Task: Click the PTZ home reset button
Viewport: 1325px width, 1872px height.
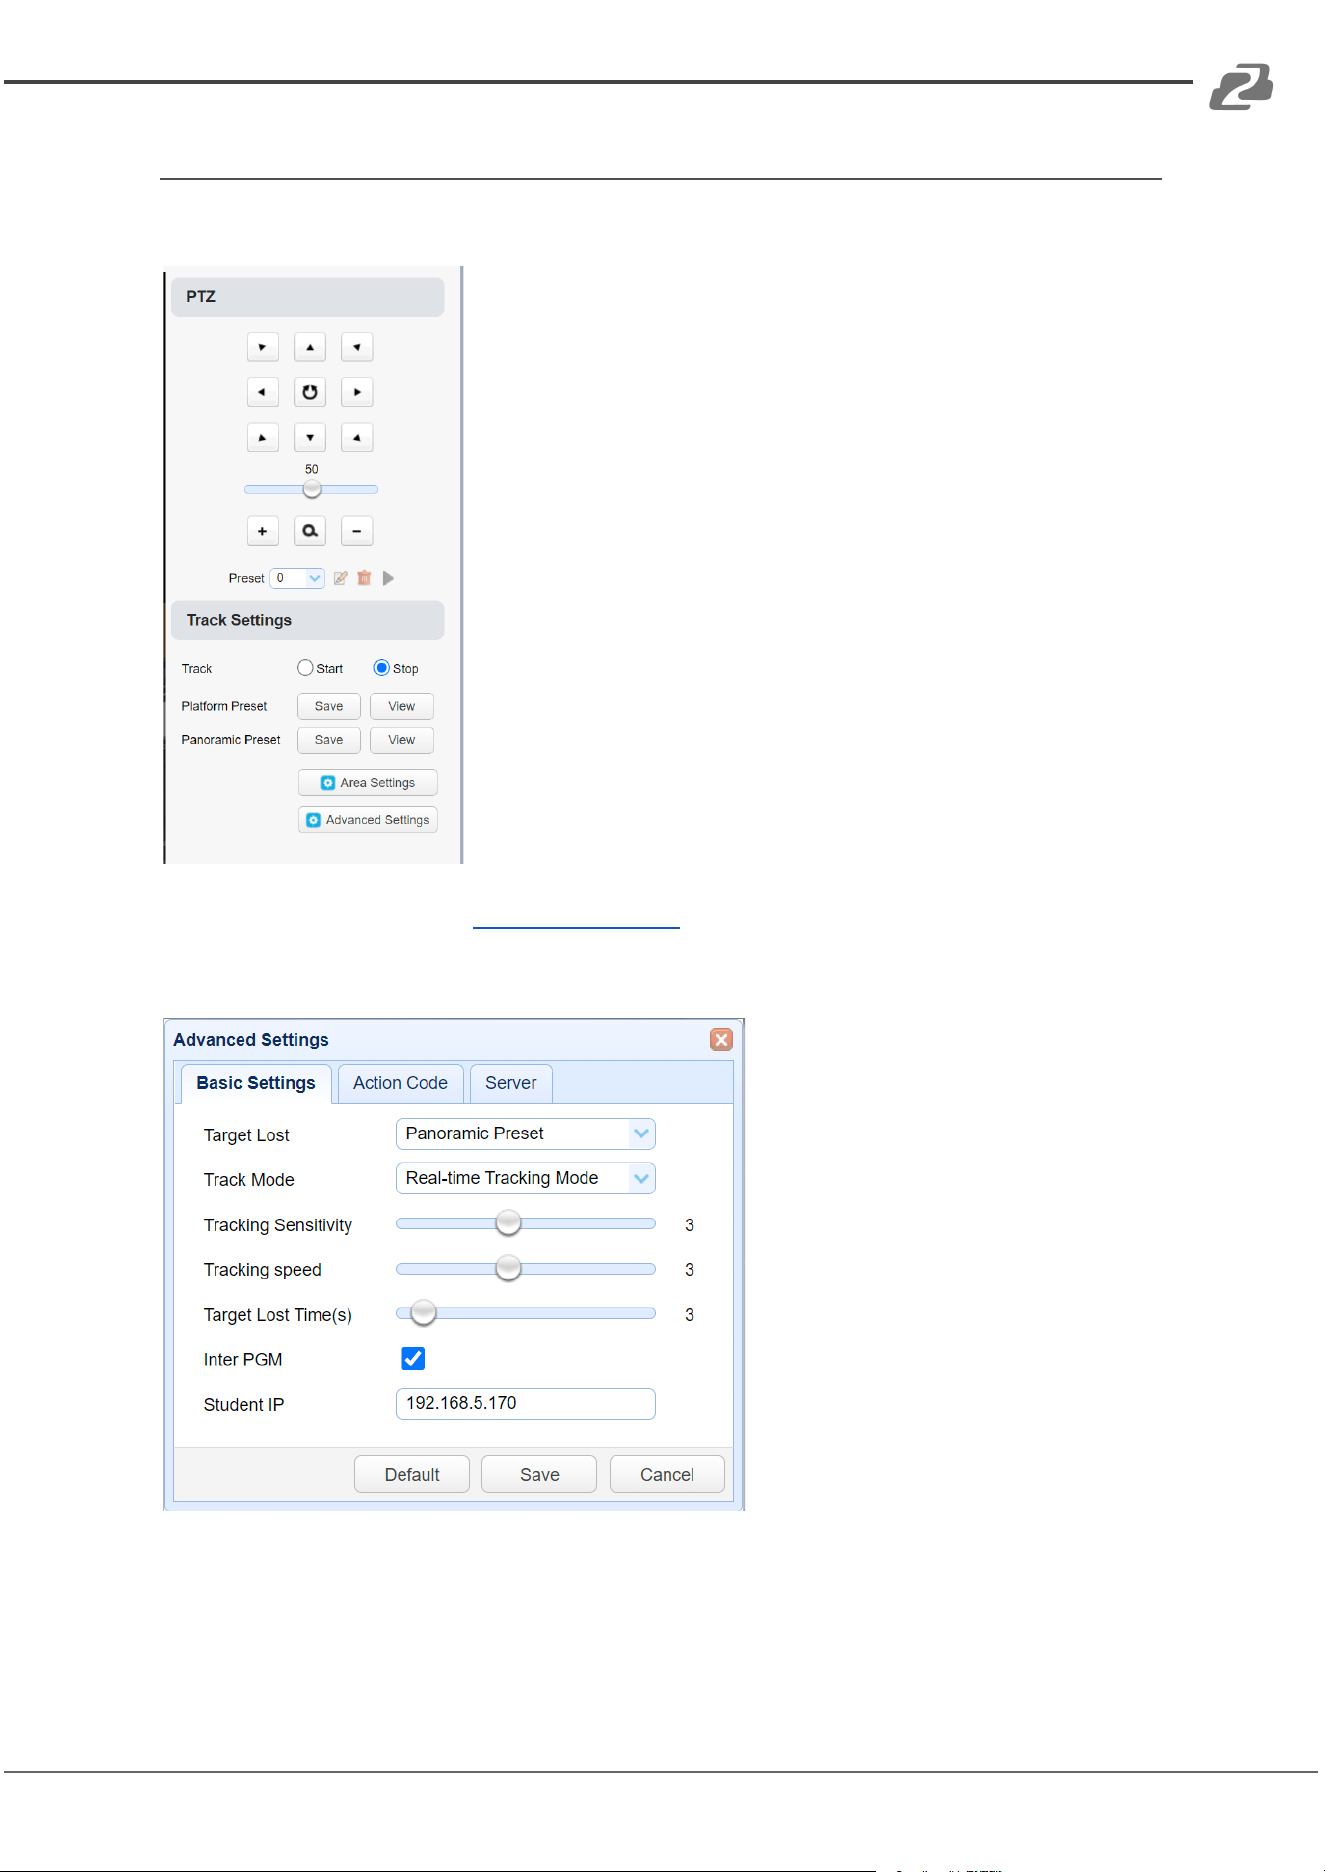Action: coord(310,392)
